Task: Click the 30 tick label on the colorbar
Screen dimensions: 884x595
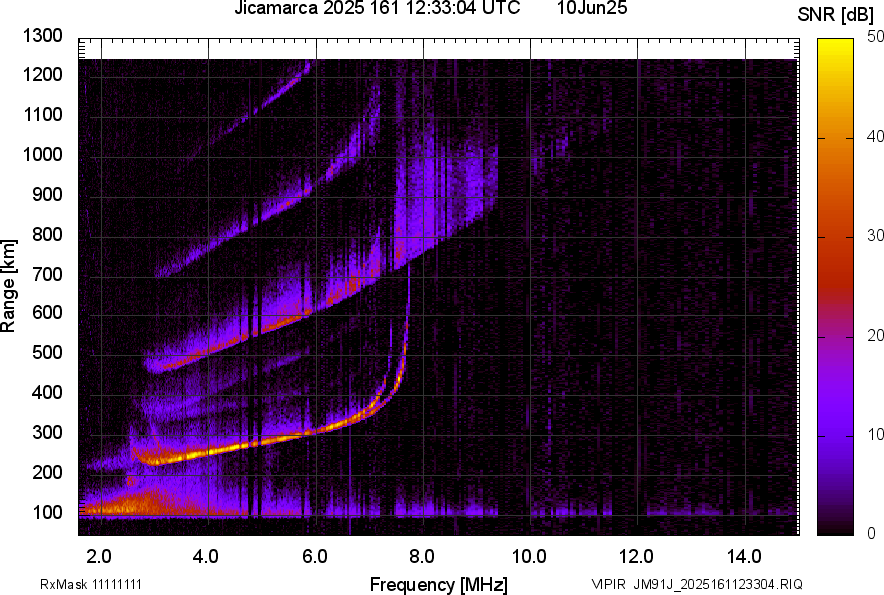Action: point(876,236)
